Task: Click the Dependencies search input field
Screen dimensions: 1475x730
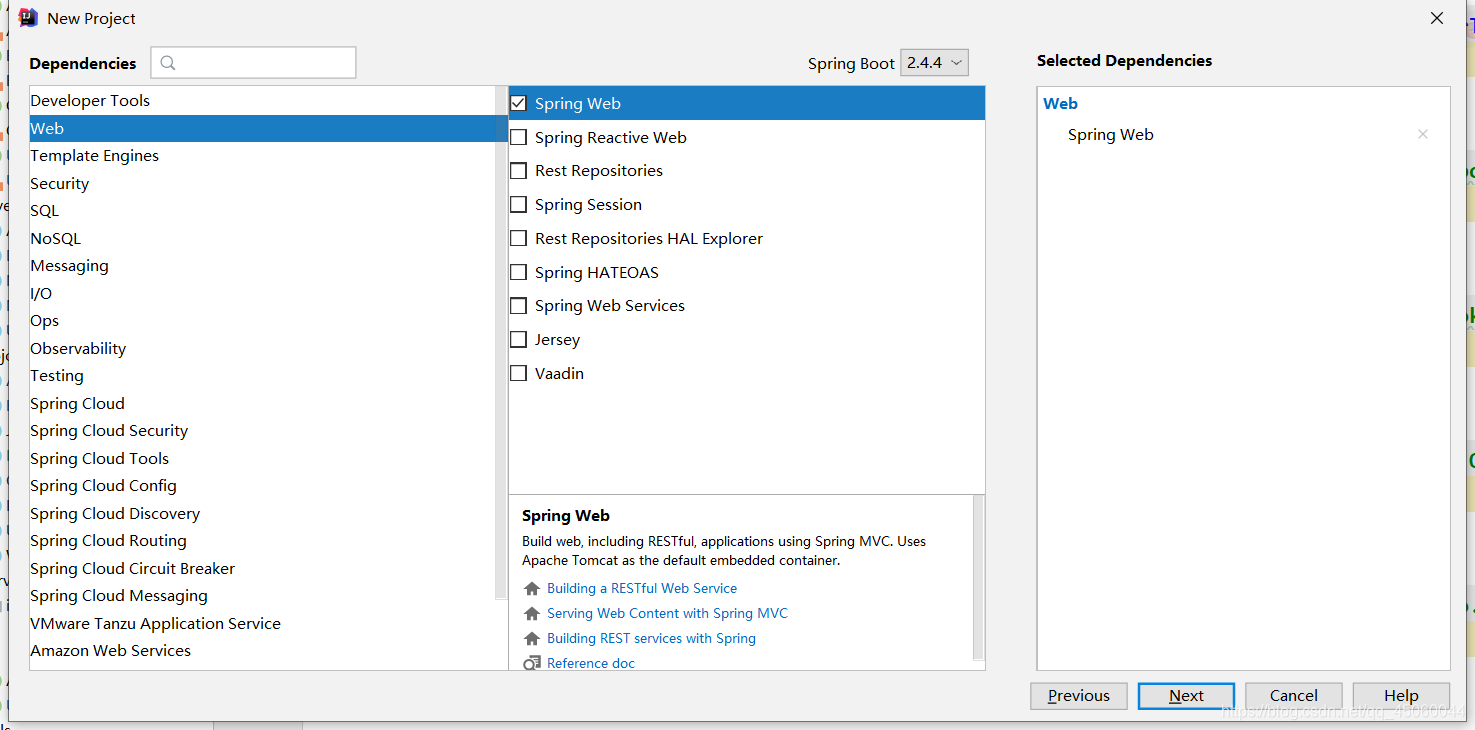Action: pos(253,63)
